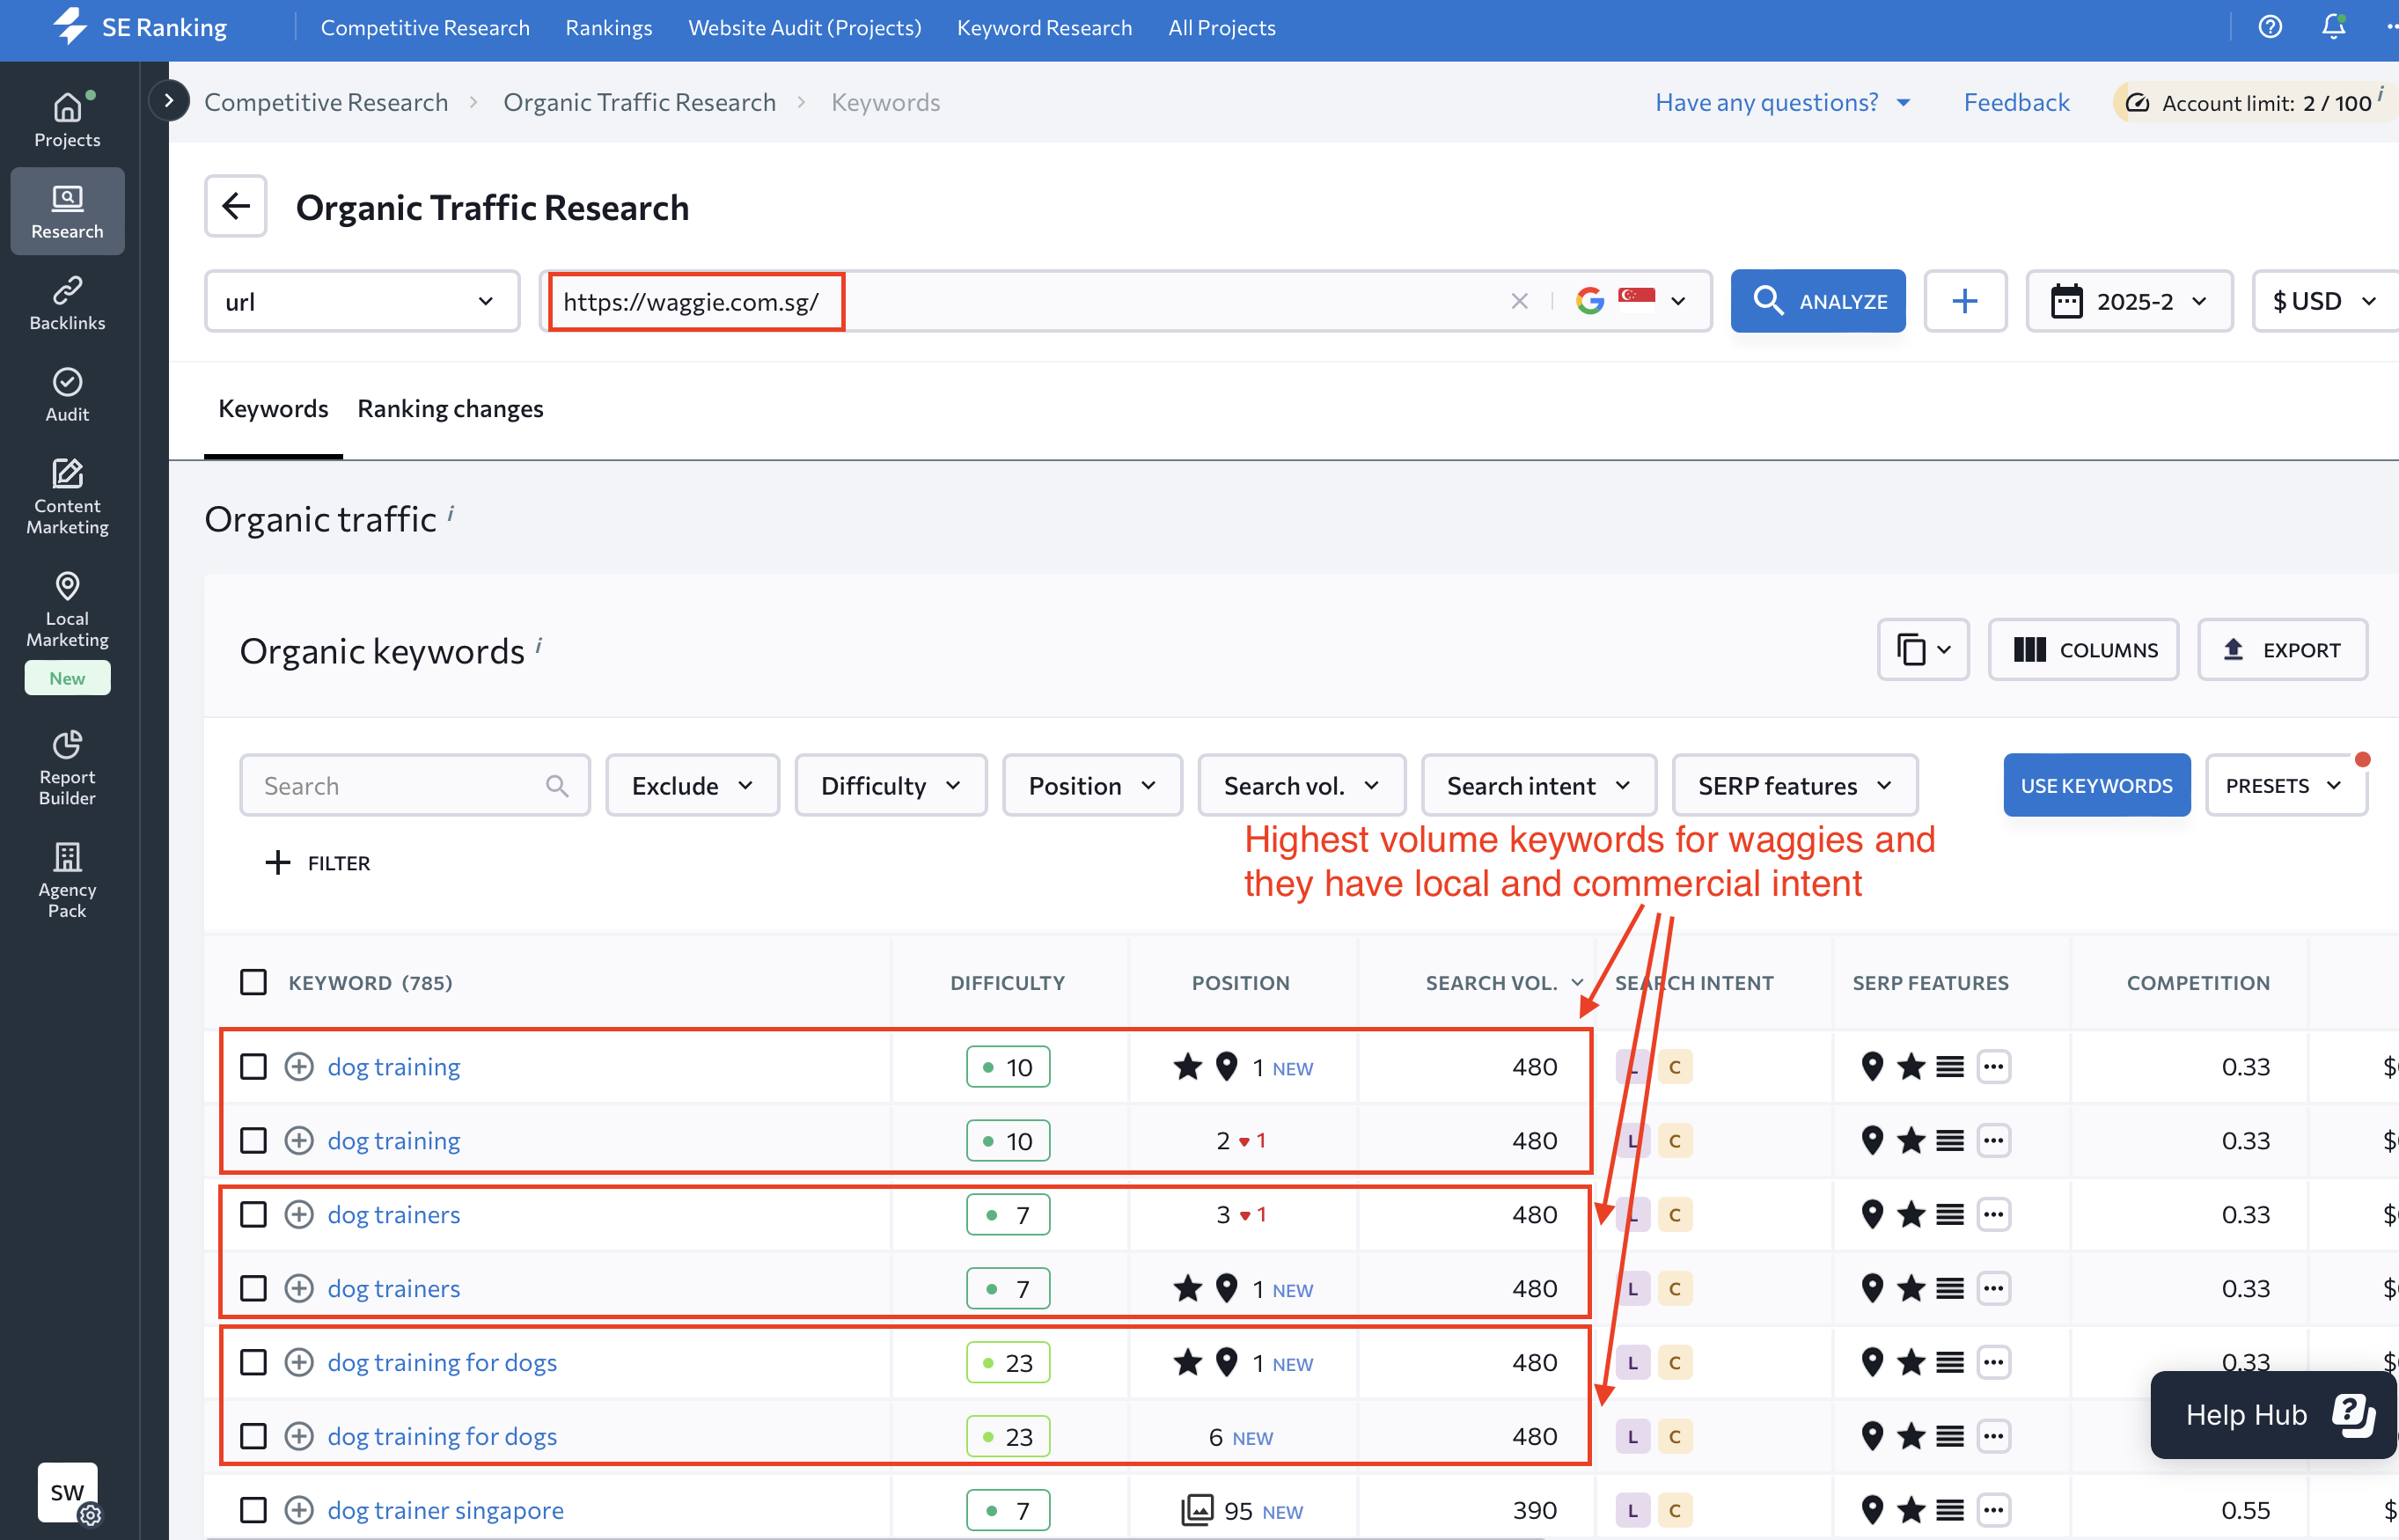Click USE KEYWORDS button
The height and width of the screenshot is (1540, 2399).
point(2096,786)
